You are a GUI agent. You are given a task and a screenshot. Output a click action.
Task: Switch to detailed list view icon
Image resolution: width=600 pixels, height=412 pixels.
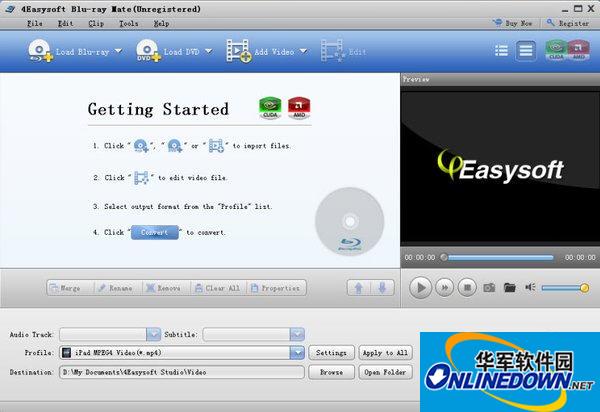(526, 50)
